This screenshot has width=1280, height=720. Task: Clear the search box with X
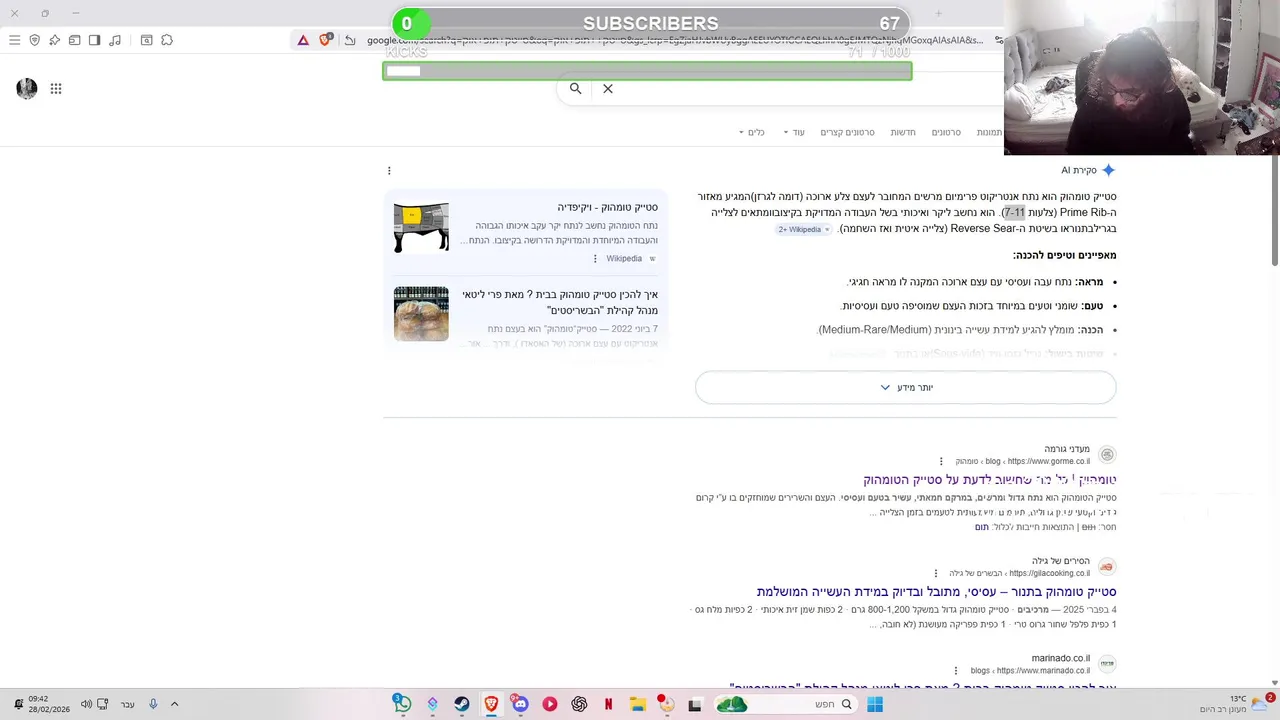[607, 89]
